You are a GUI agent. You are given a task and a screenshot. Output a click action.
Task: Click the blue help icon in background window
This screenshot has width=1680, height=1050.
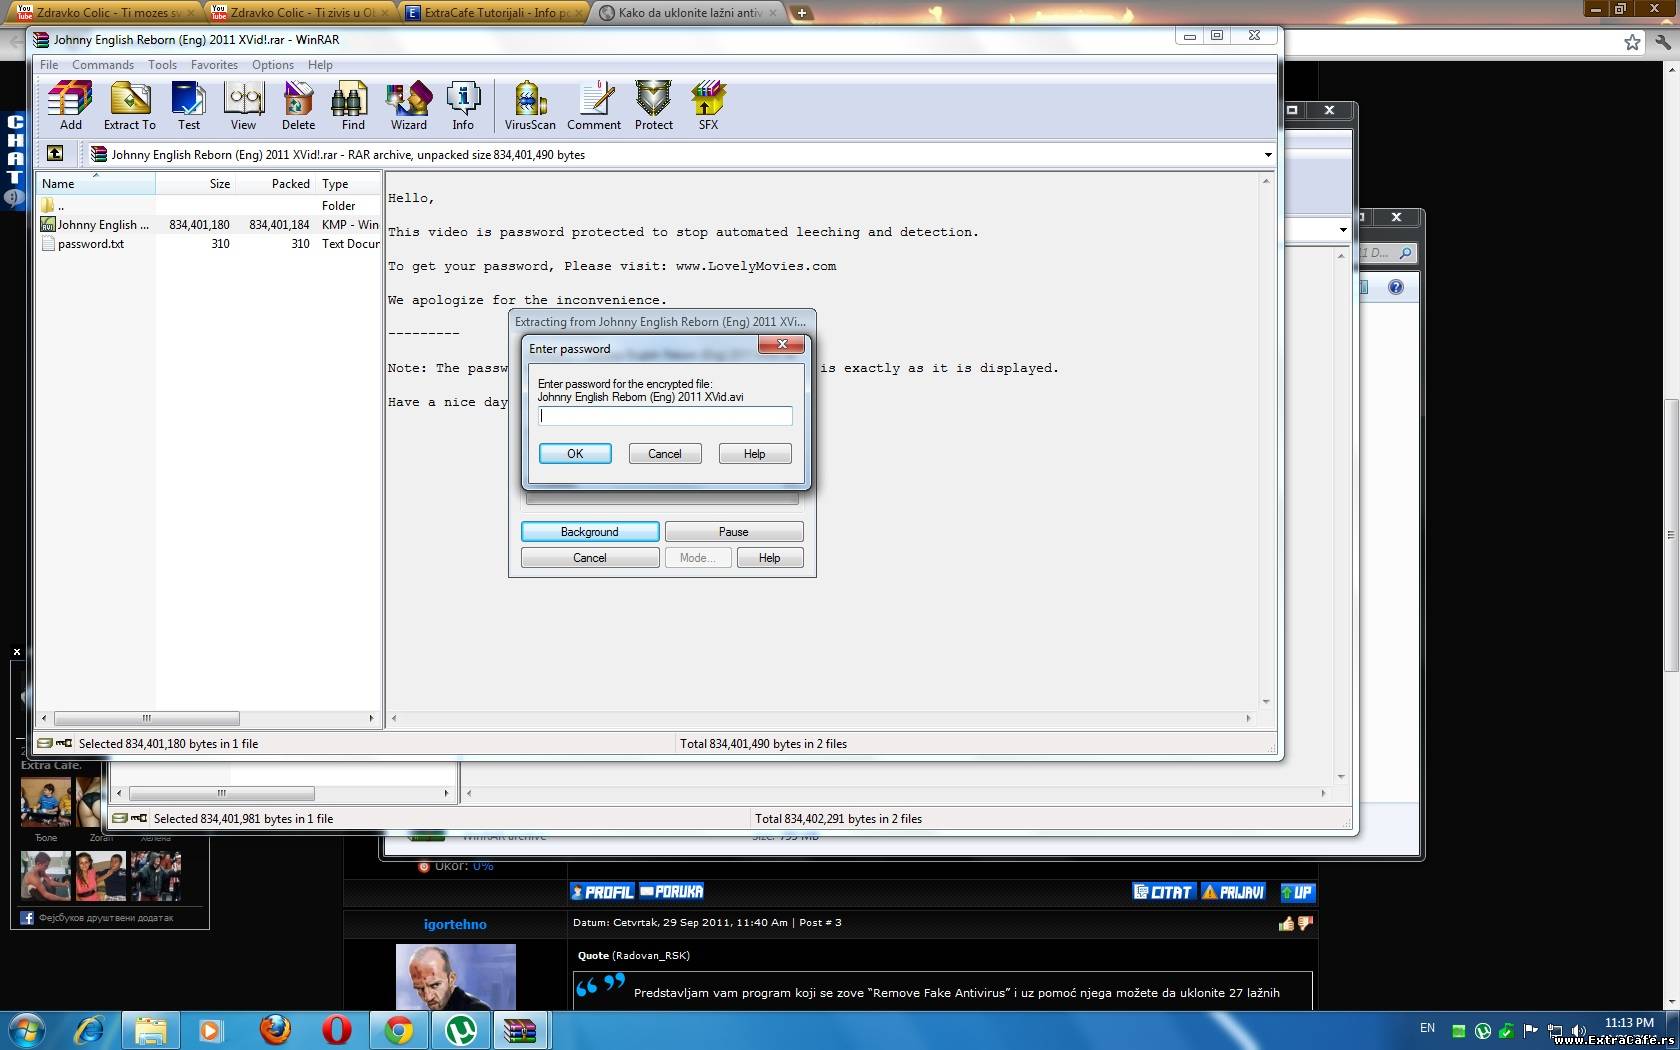tap(1396, 287)
